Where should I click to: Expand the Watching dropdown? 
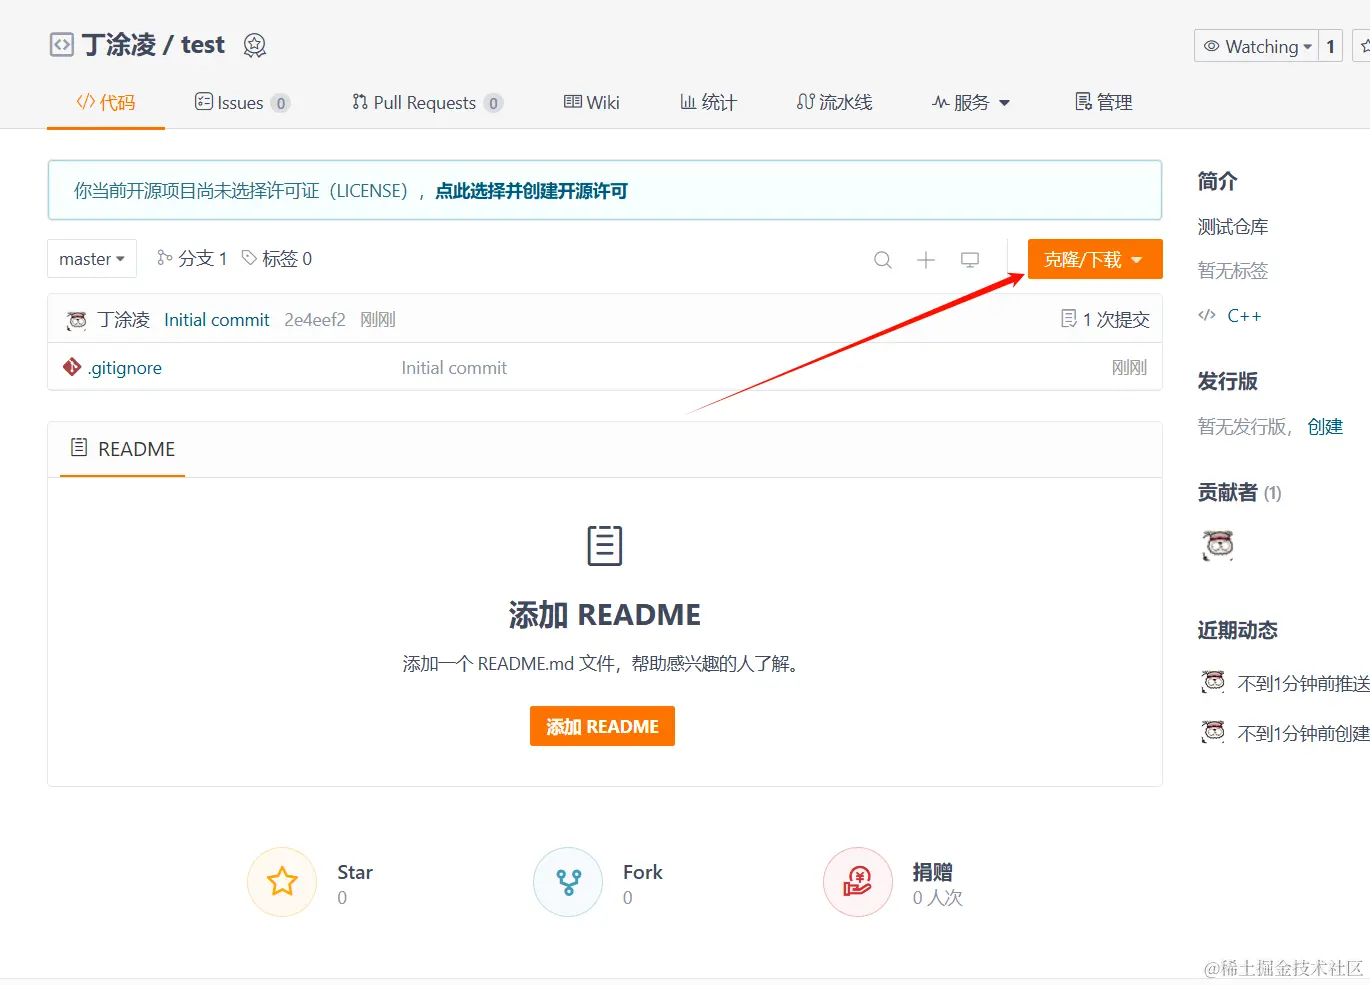click(1256, 46)
